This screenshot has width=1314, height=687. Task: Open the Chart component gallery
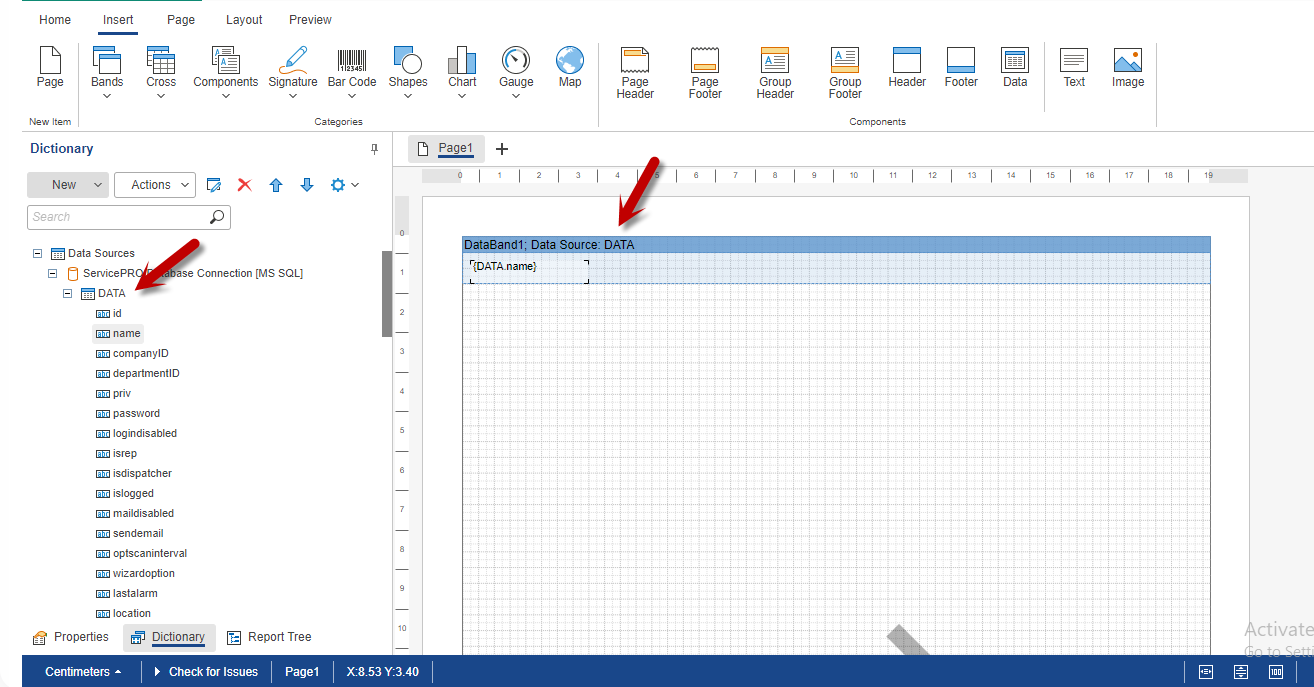click(462, 70)
